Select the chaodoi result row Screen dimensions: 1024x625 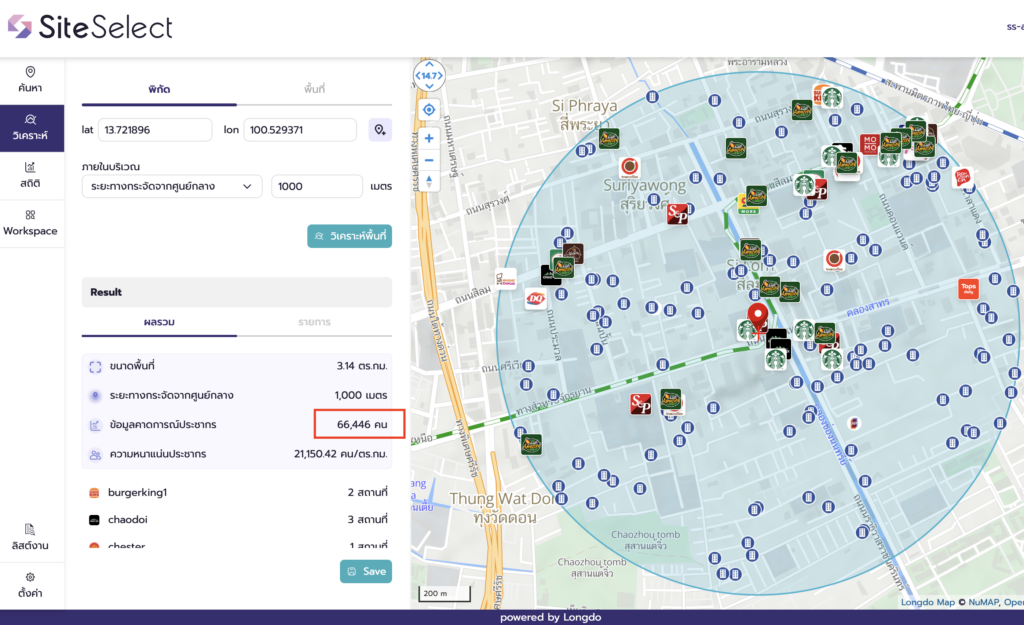tap(238, 520)
